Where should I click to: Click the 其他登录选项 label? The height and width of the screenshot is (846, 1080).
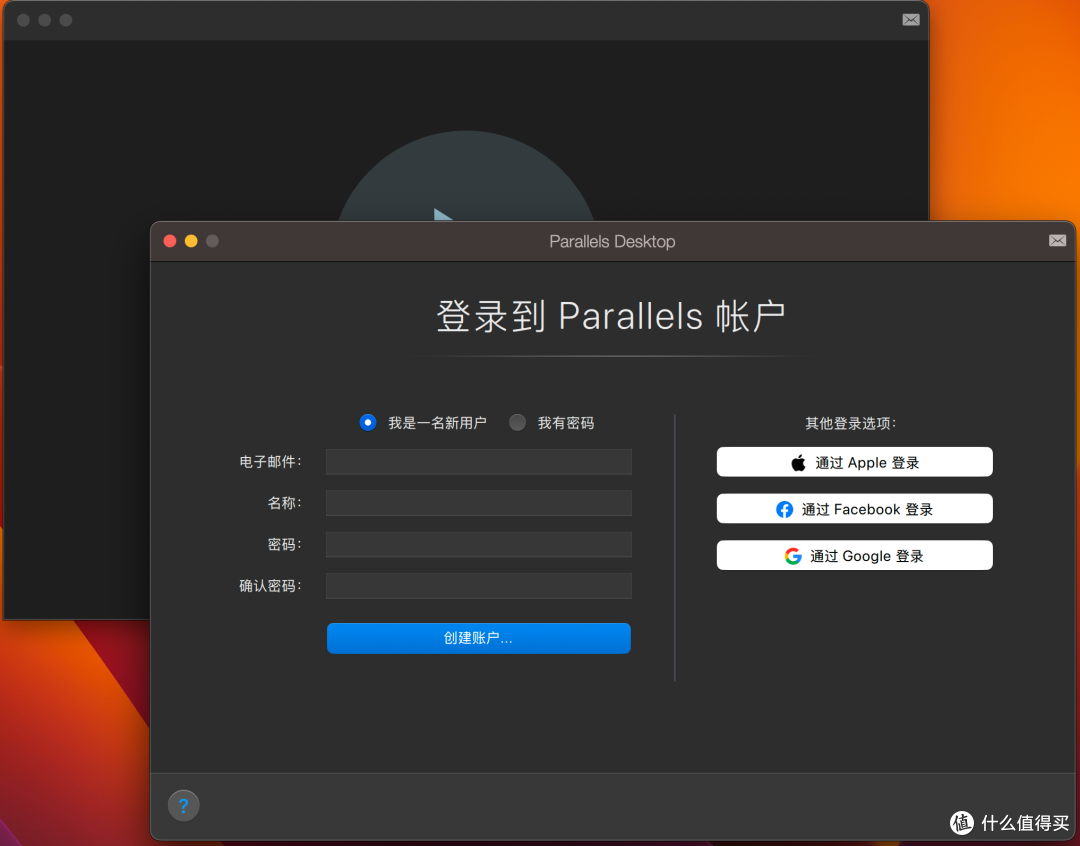(851, 423)
